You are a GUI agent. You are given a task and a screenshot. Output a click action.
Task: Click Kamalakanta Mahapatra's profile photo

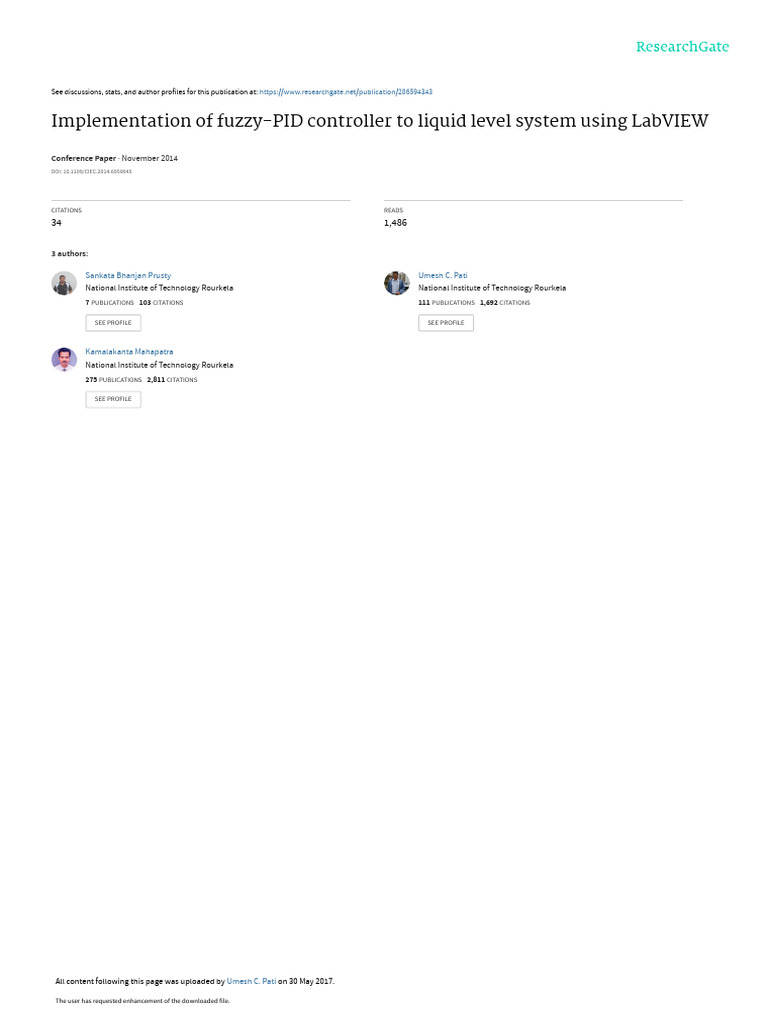(64, 360)
